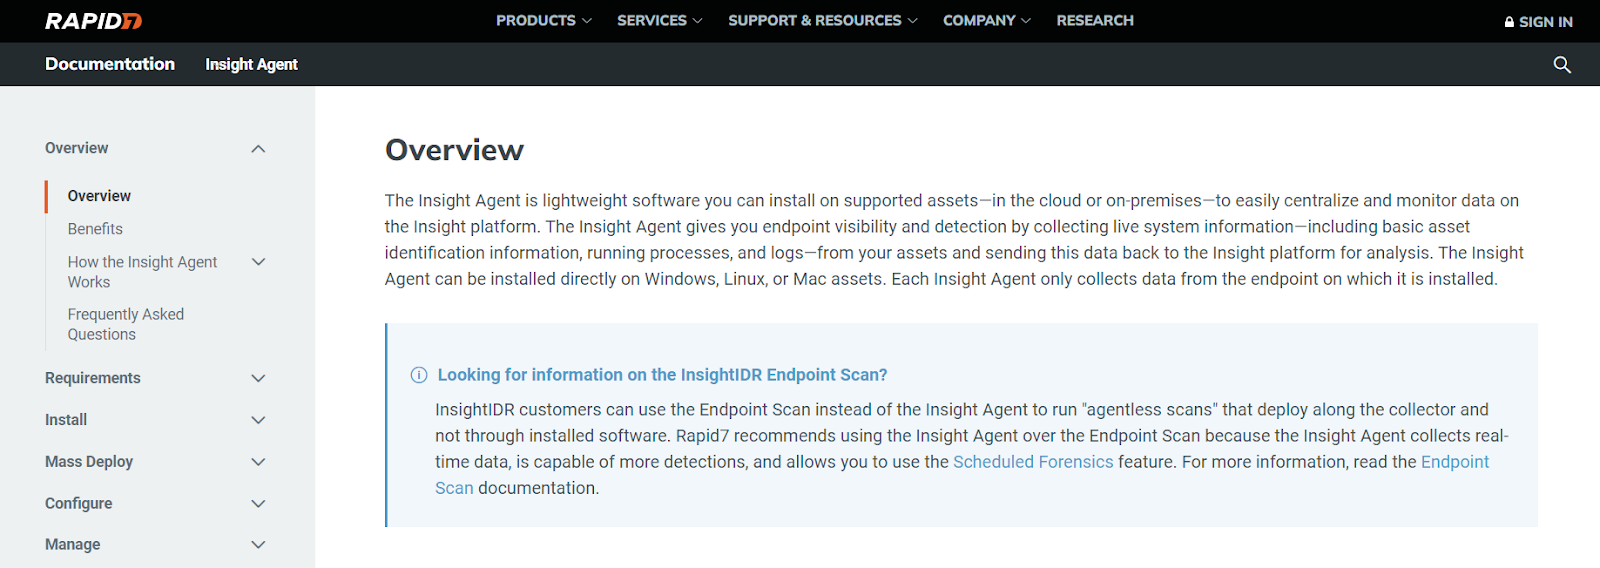Open the Configure section

pyautogui.click(x=79, y=504)
